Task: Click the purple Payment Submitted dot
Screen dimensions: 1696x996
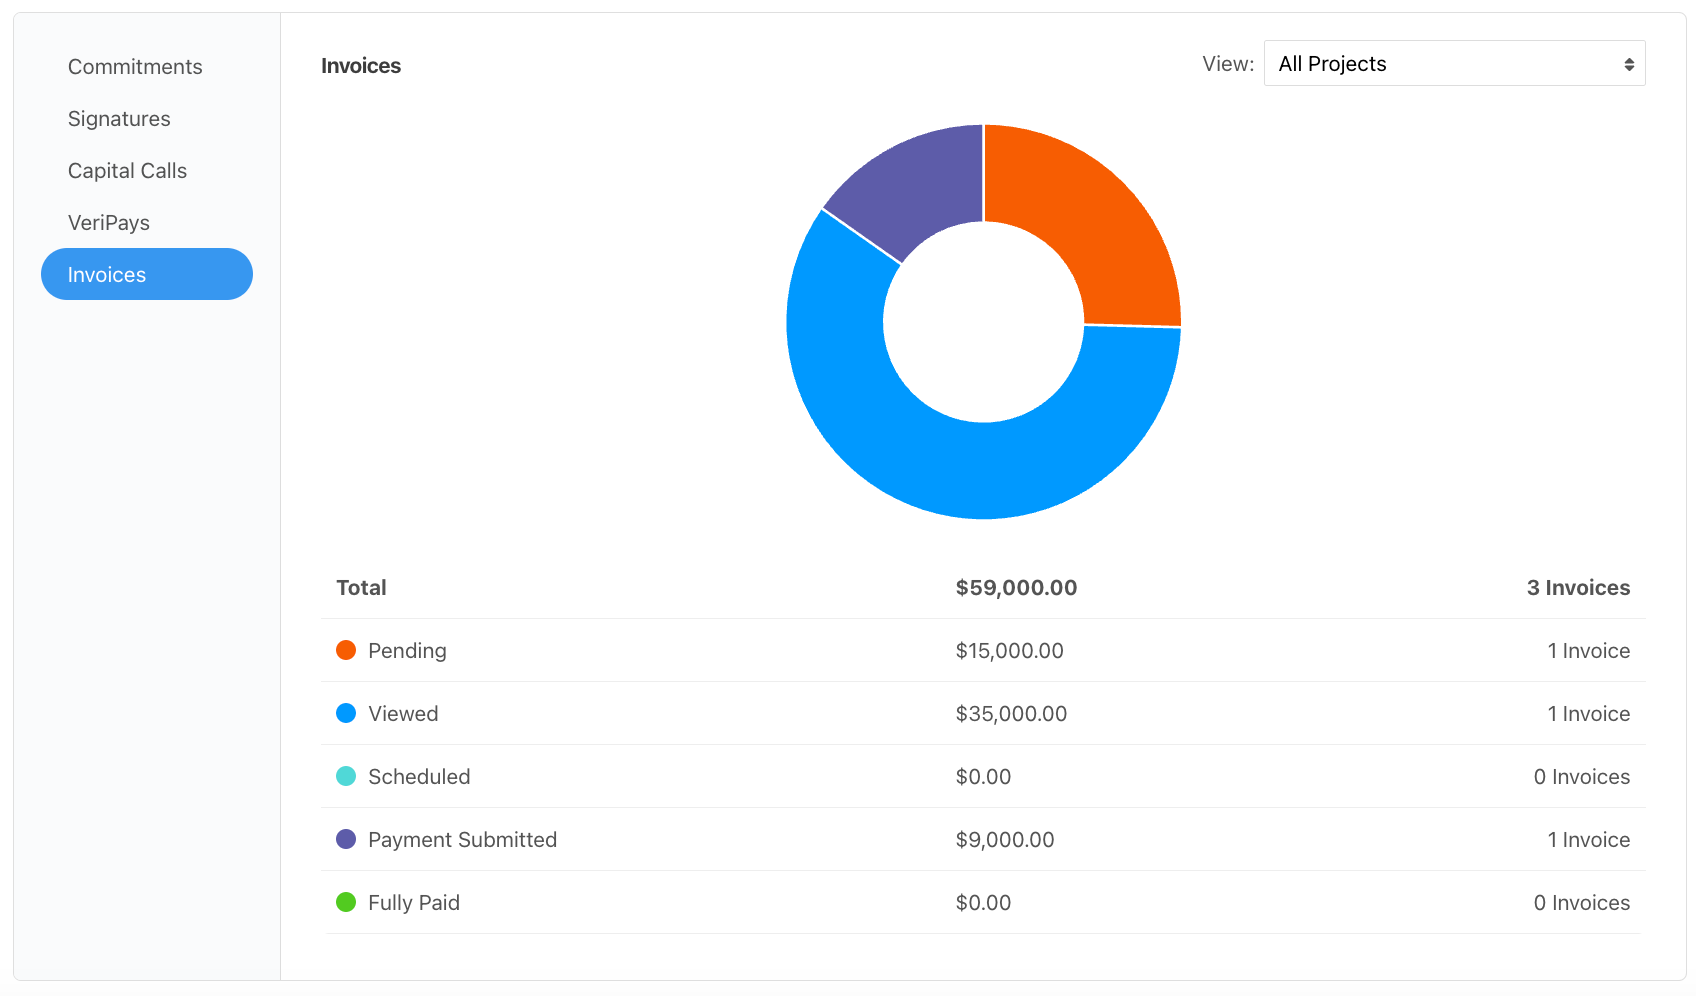Action: (x=345, y=839)
